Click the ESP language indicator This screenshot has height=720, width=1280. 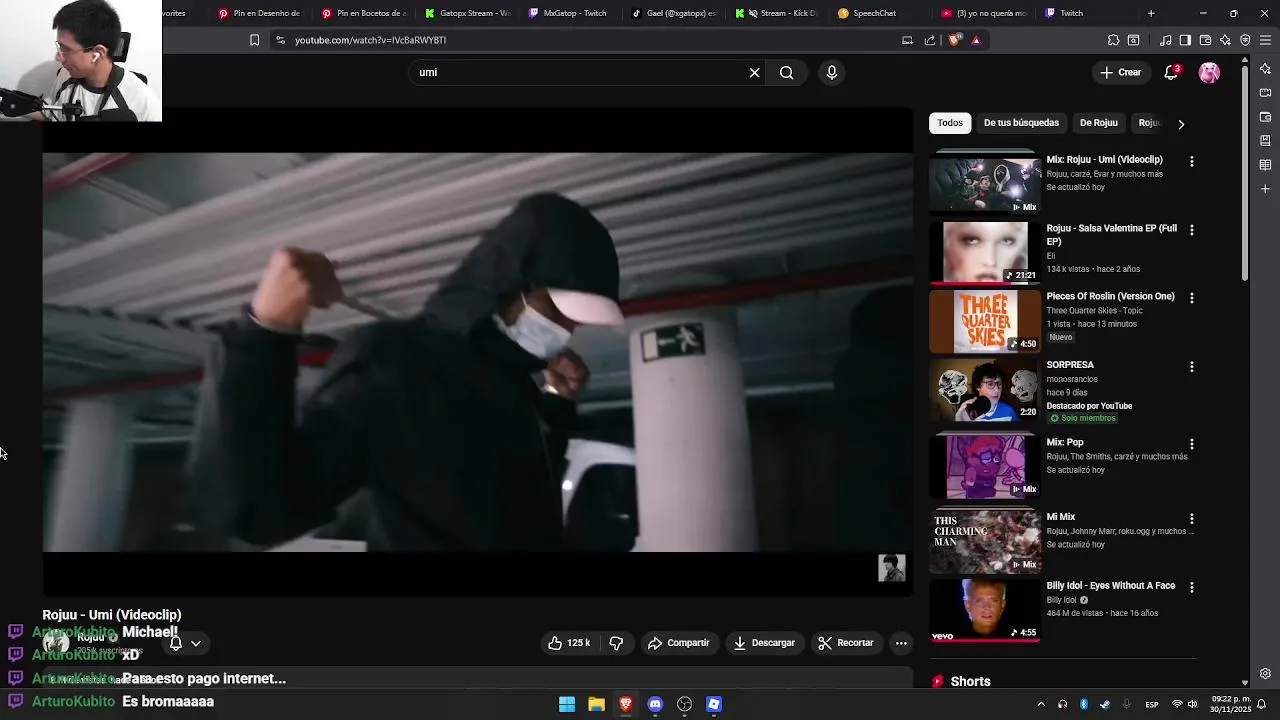point(1152,704)
